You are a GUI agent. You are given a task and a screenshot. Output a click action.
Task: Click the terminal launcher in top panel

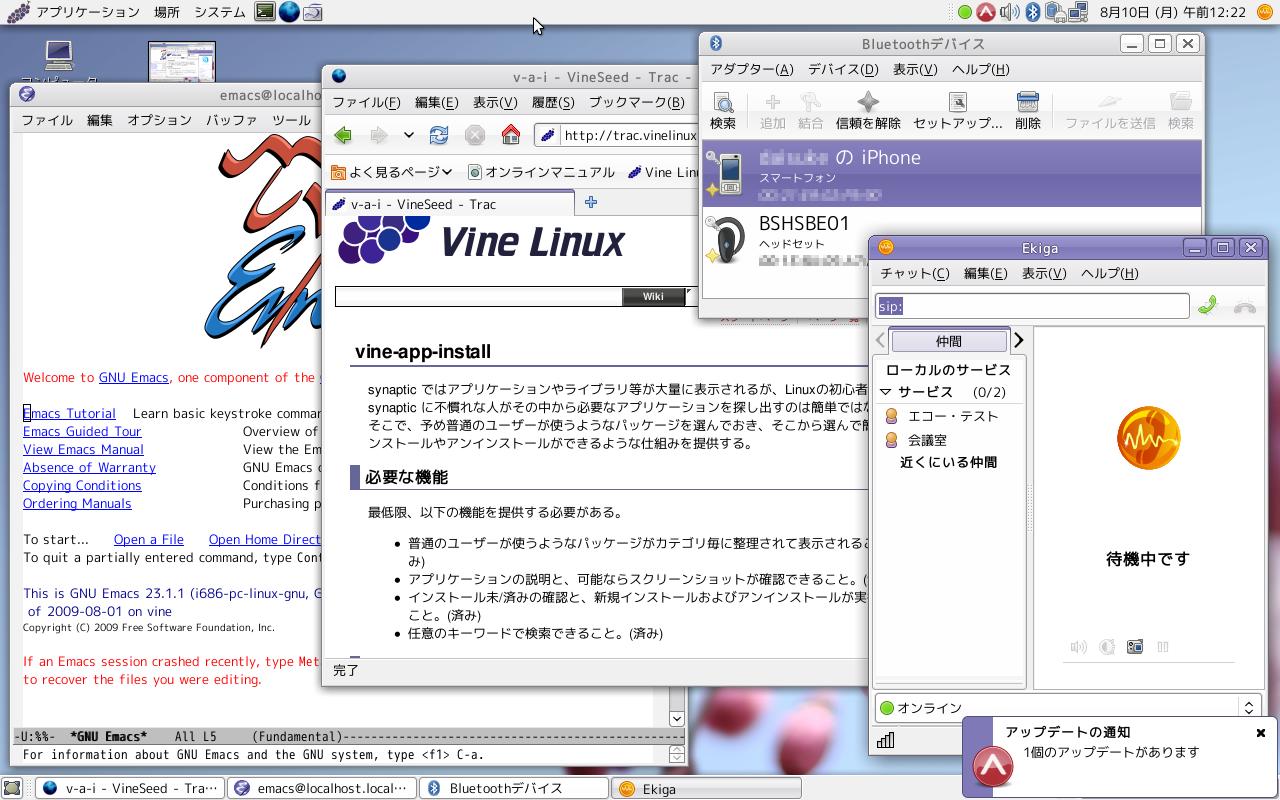point(264,12)
